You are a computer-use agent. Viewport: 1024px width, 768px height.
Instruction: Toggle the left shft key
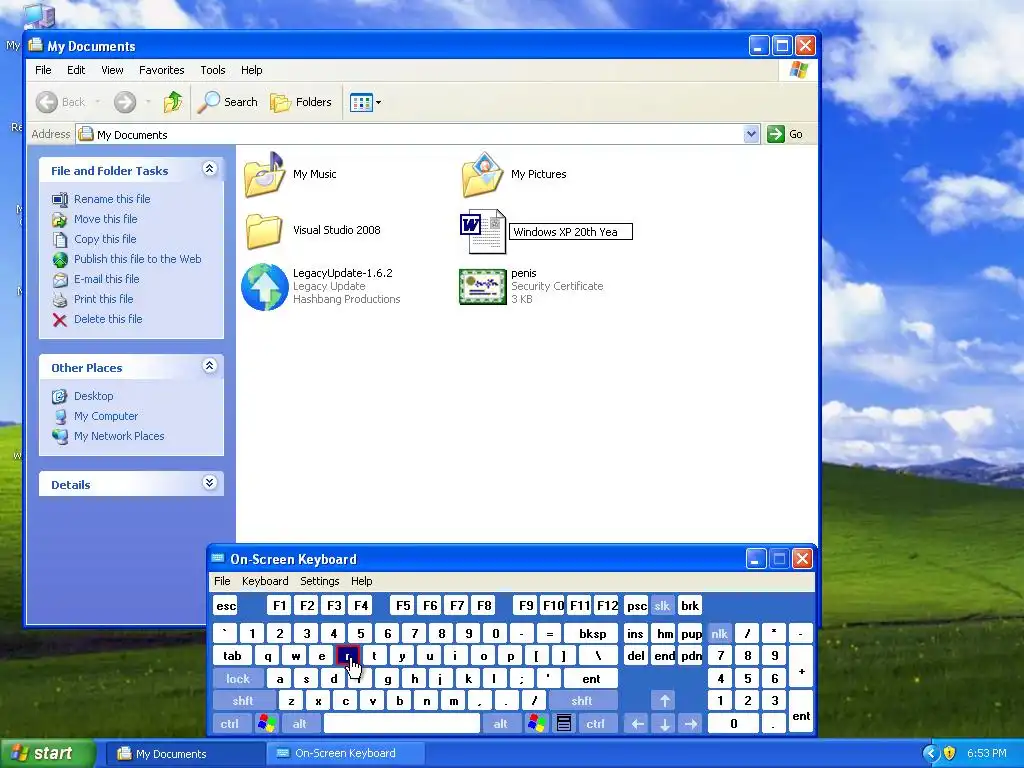(243, 701)
